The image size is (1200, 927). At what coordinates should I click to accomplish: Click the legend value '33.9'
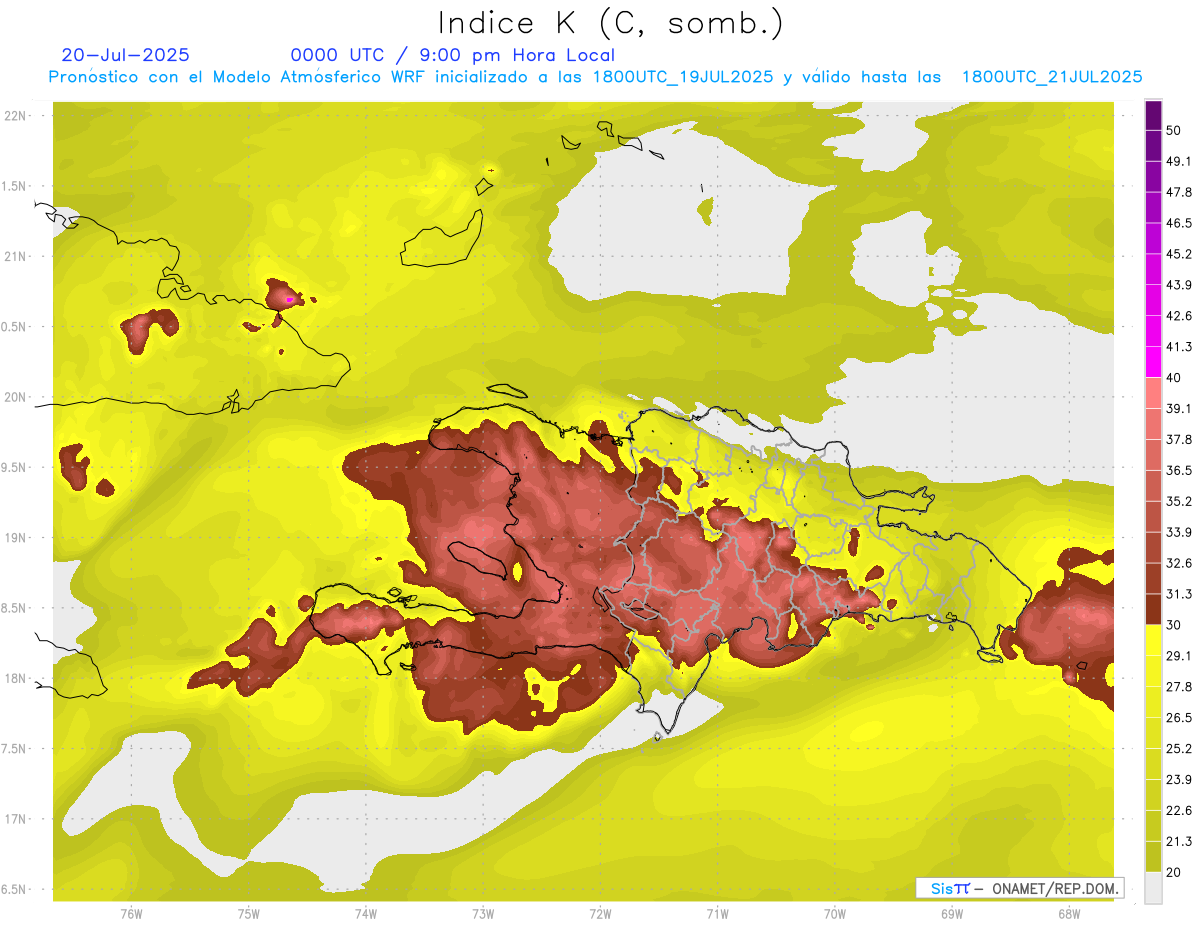coord(1179,533)
